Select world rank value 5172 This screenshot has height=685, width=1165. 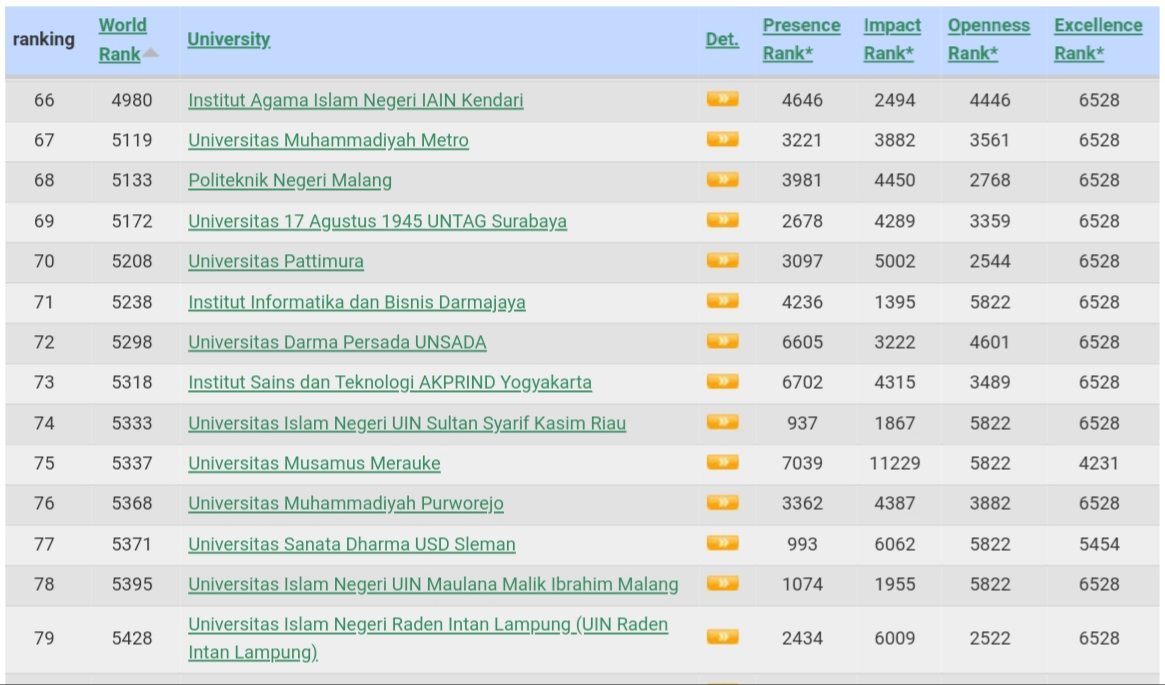(132, 221)
